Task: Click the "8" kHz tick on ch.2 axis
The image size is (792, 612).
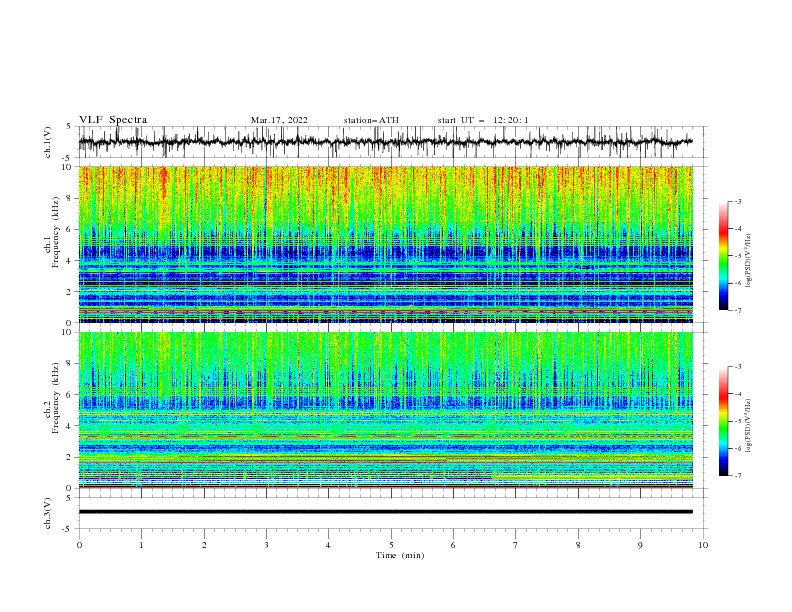Action: coord(70,364)
